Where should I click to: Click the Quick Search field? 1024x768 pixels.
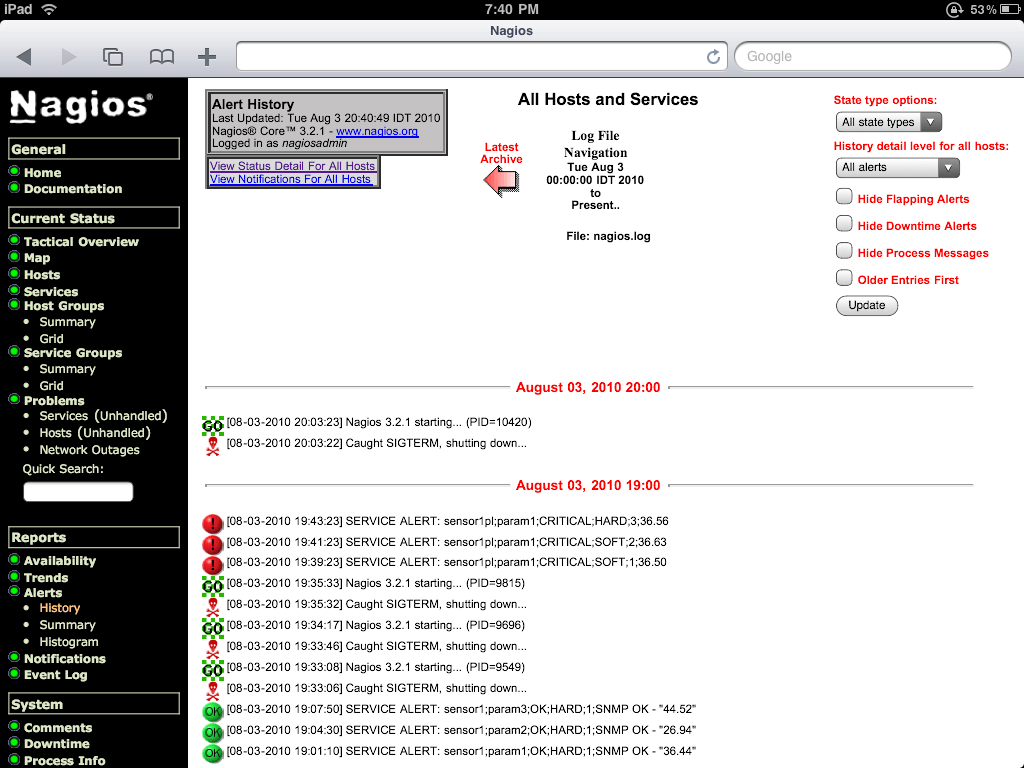79,491
